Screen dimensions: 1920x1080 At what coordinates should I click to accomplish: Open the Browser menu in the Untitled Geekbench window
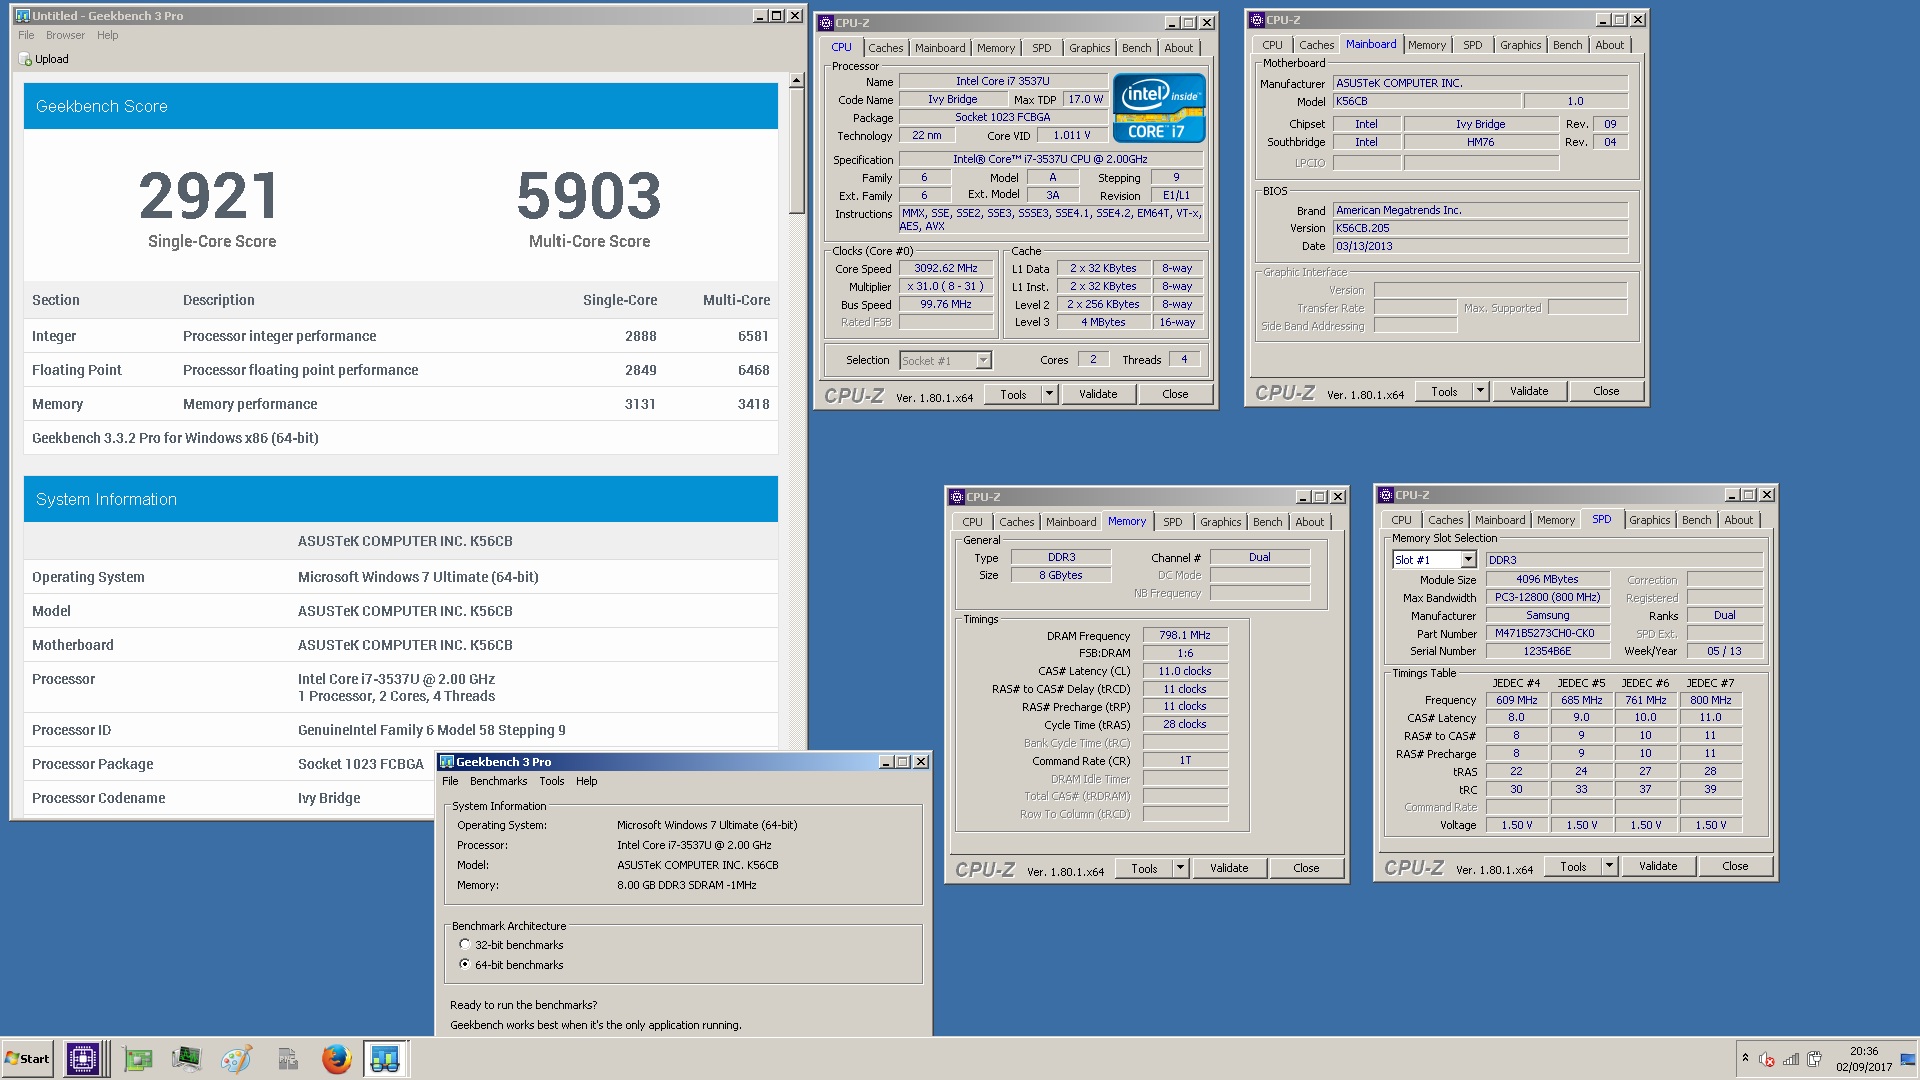click(x=65, y=35)
